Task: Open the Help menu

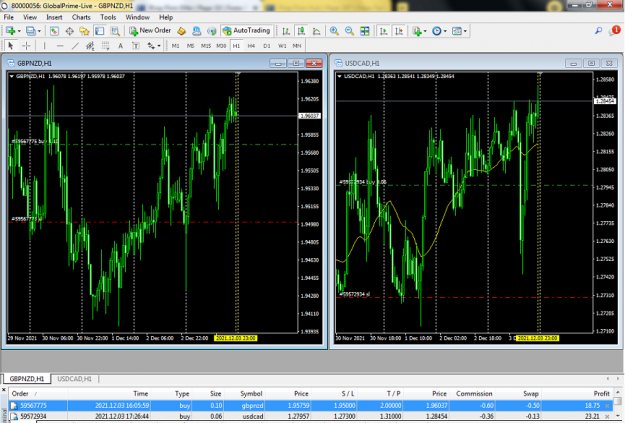Action: tap(166, 17)
